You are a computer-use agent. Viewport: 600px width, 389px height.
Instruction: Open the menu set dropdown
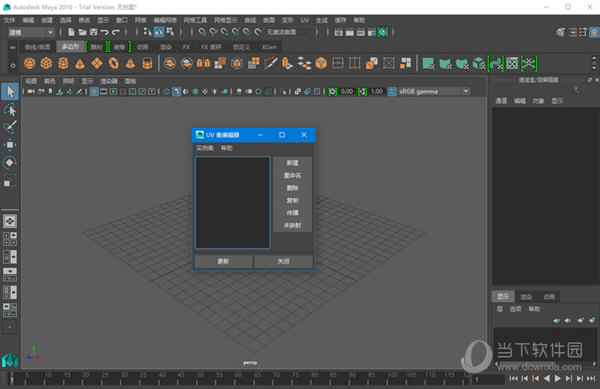(31, 33)
